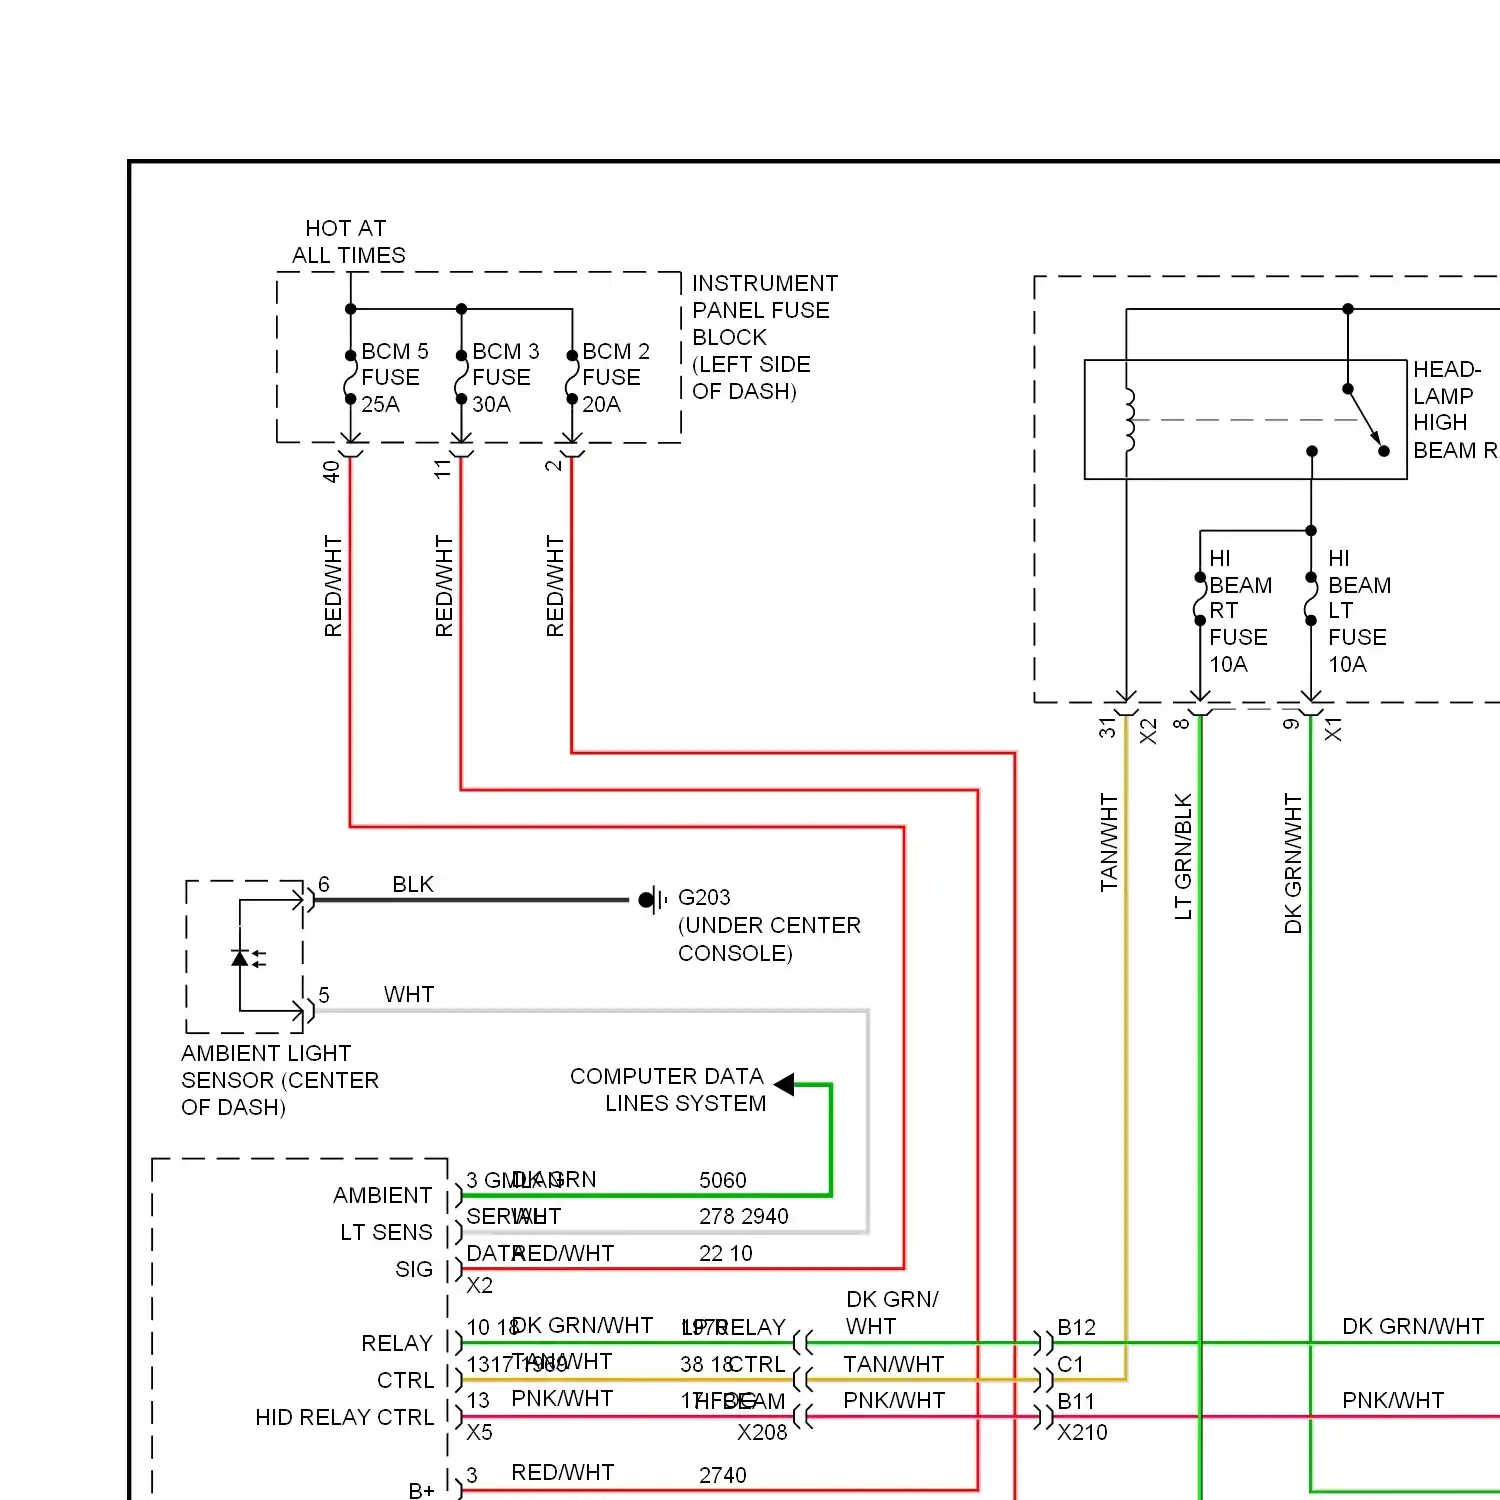The height and width of the screenshot is (1500, 1500).
Task: Click the "HID RELAY CTRL" label
Action: 345,1417
